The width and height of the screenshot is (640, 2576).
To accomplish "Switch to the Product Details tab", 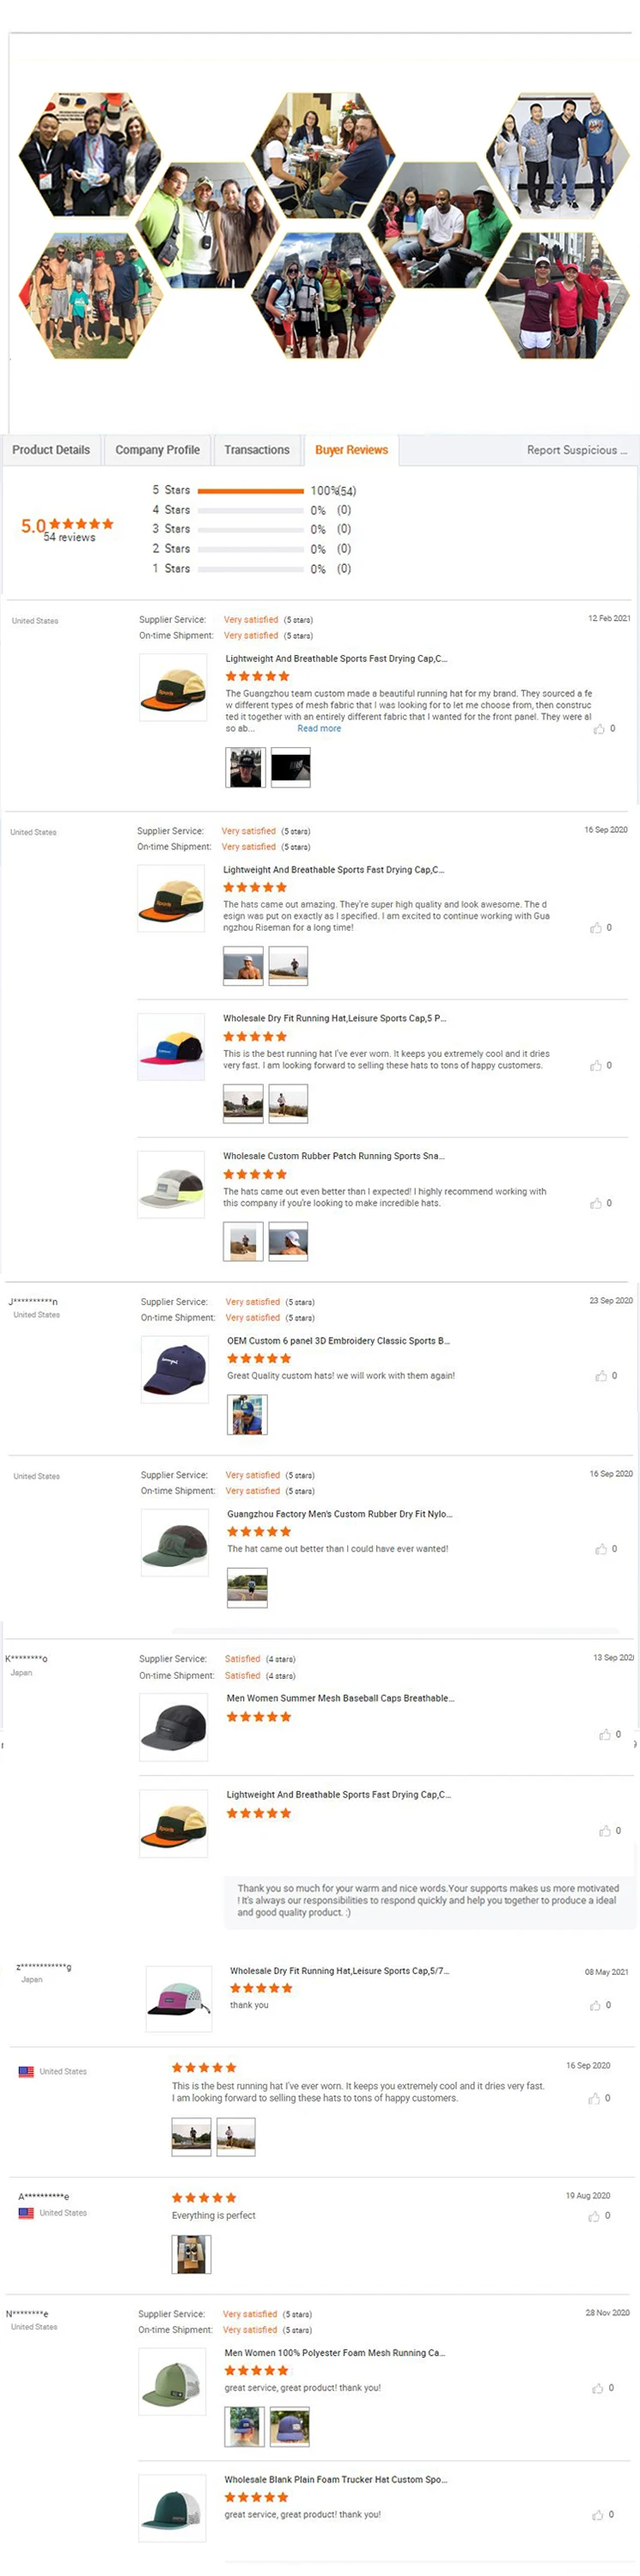I will 50,450.
